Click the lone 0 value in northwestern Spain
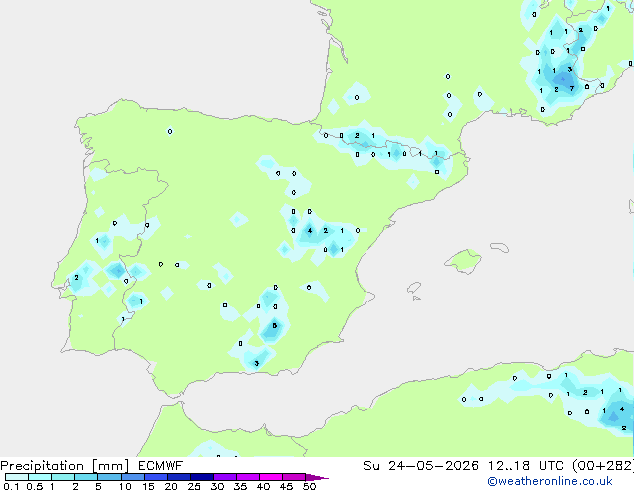 click(170, 131)
